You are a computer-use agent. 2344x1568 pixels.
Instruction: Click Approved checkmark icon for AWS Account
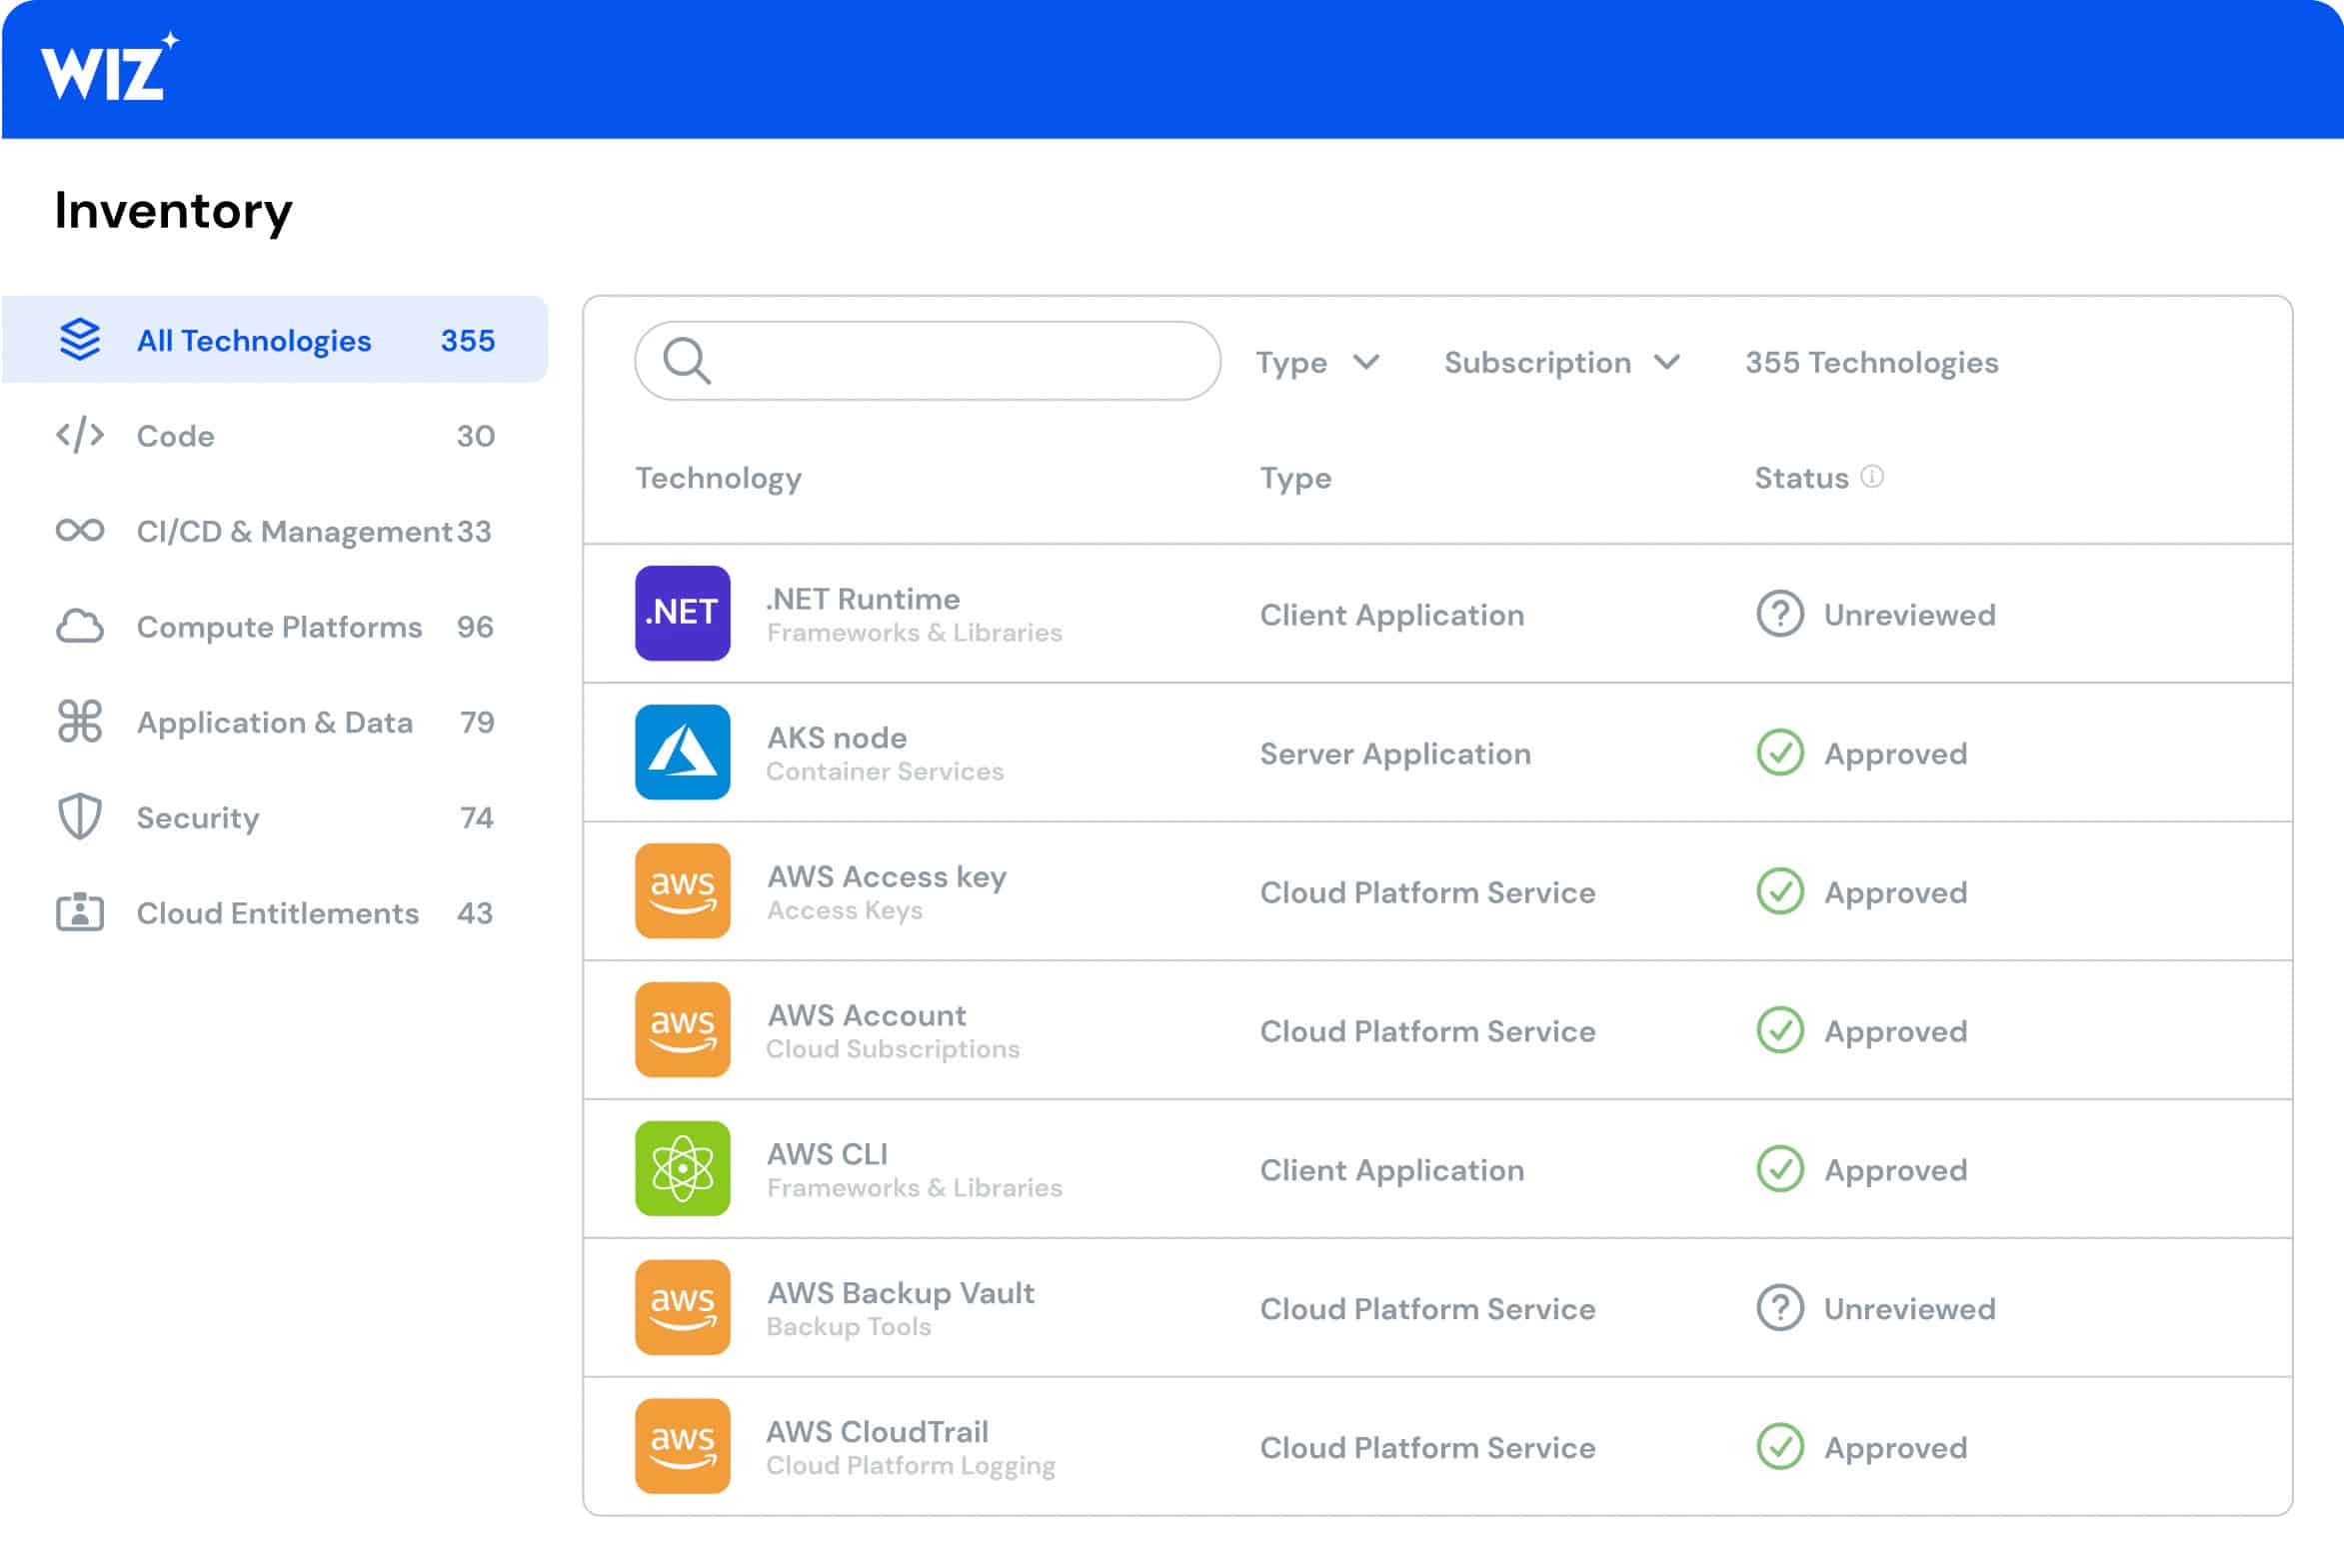(x=1780, y=1031)
